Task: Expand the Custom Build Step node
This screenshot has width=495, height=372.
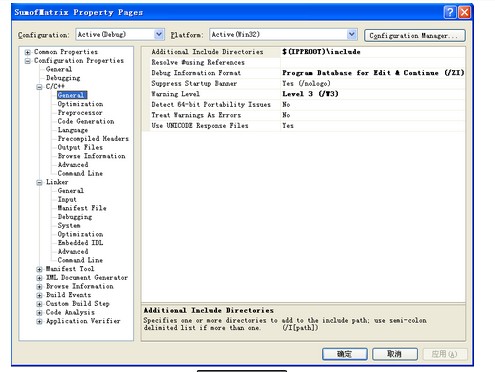Action: pos(39,304)
